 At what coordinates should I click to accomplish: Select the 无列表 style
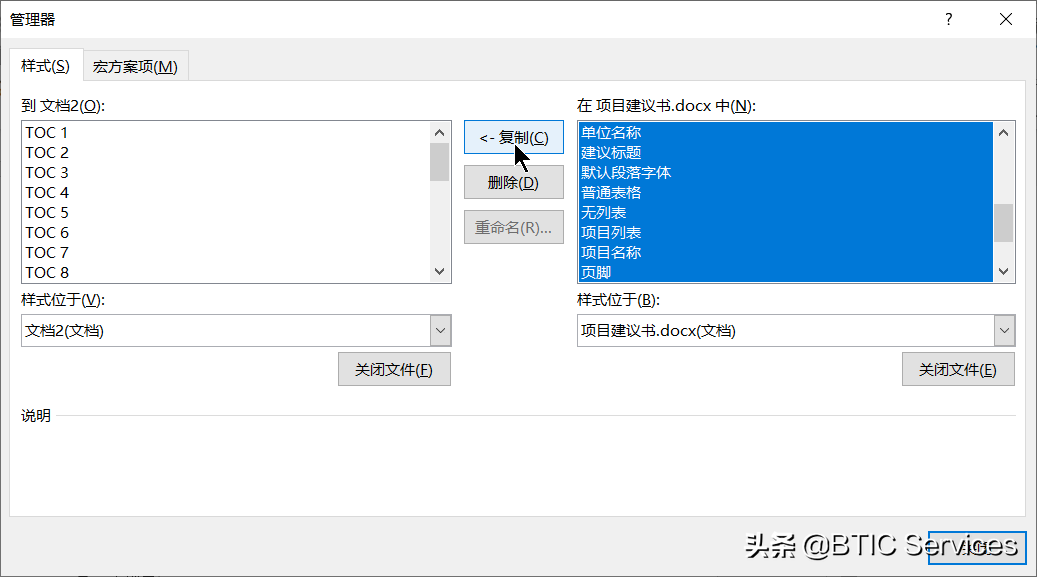[786, 212]
